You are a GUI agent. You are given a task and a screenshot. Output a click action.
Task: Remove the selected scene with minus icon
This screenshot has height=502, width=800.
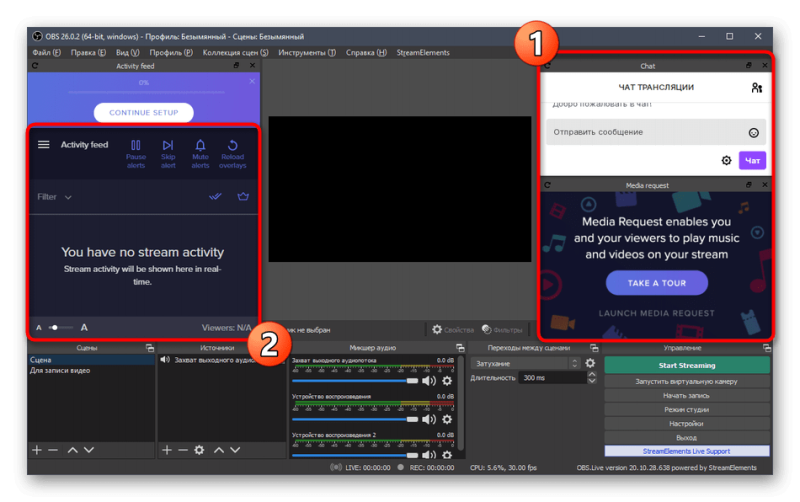[x=53, y=450]
